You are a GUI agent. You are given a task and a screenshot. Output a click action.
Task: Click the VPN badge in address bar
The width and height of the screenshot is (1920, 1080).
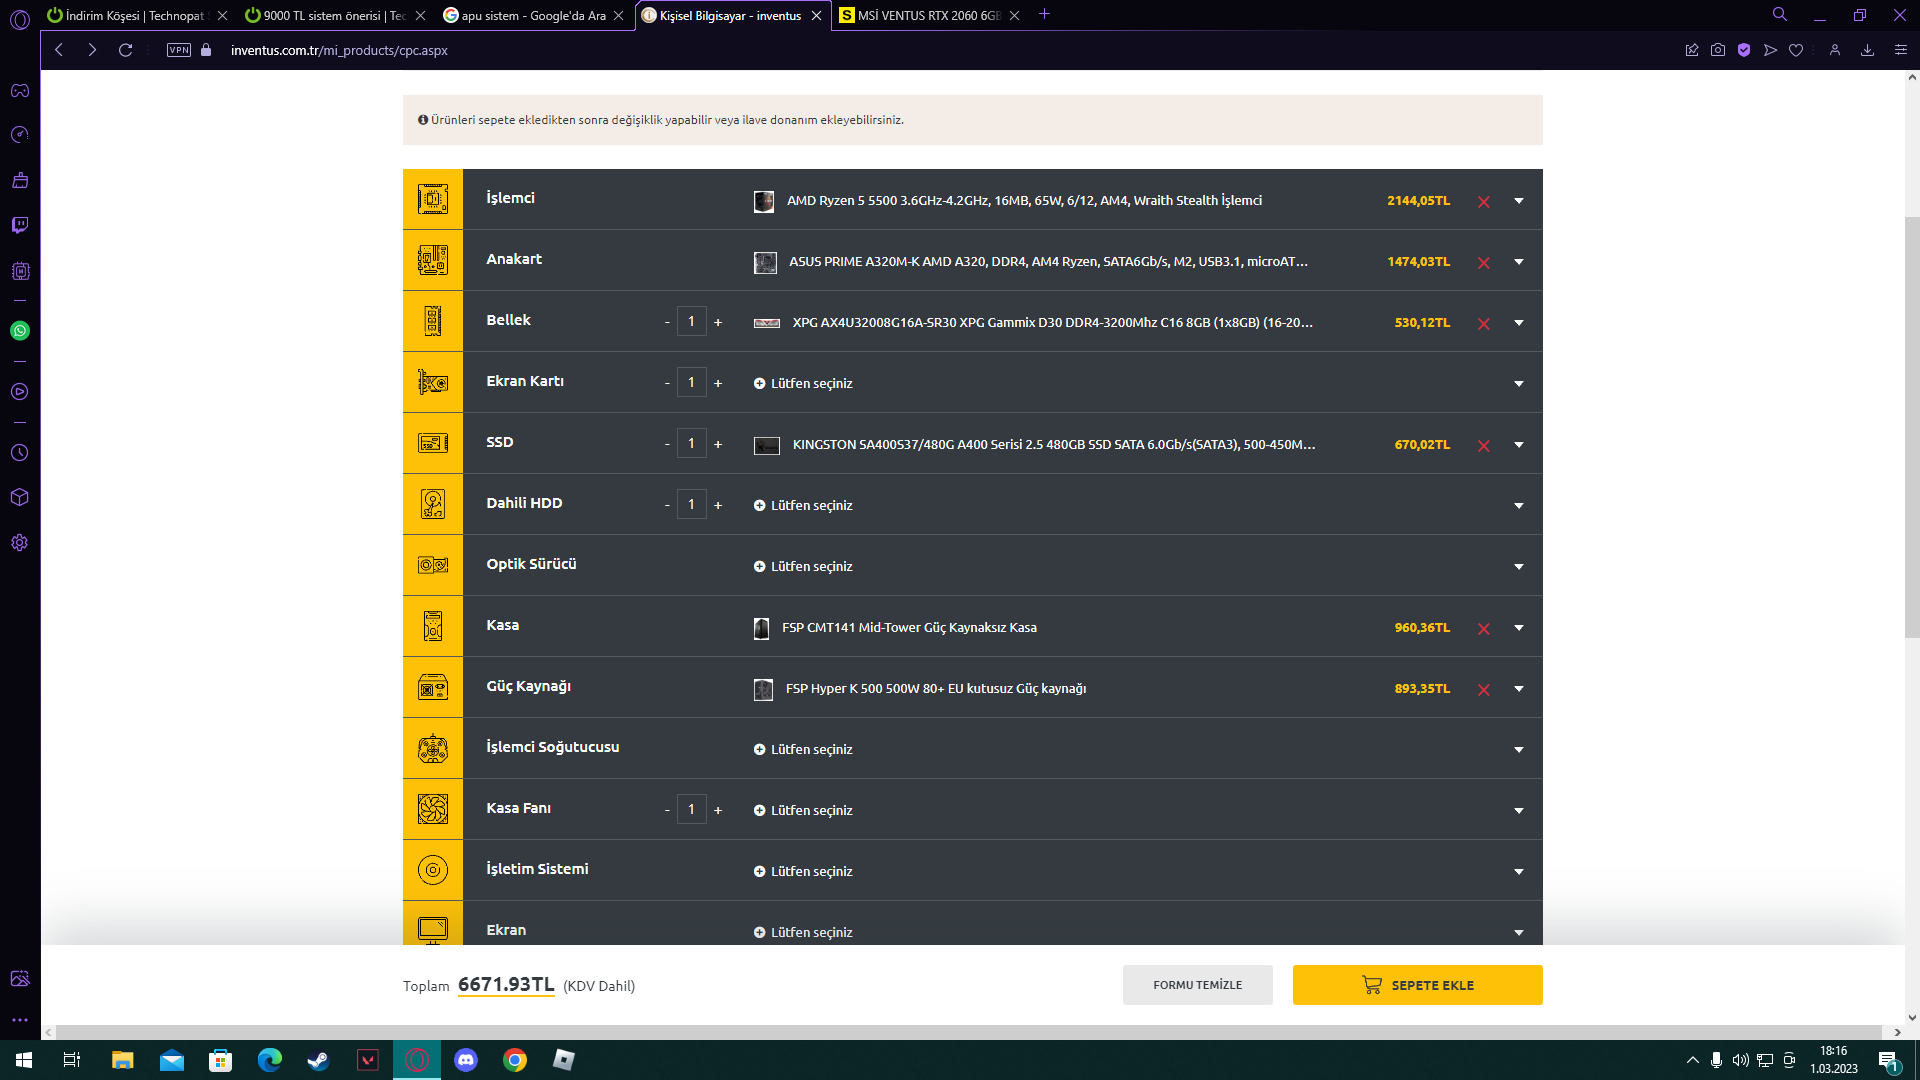tap(179, 50)
